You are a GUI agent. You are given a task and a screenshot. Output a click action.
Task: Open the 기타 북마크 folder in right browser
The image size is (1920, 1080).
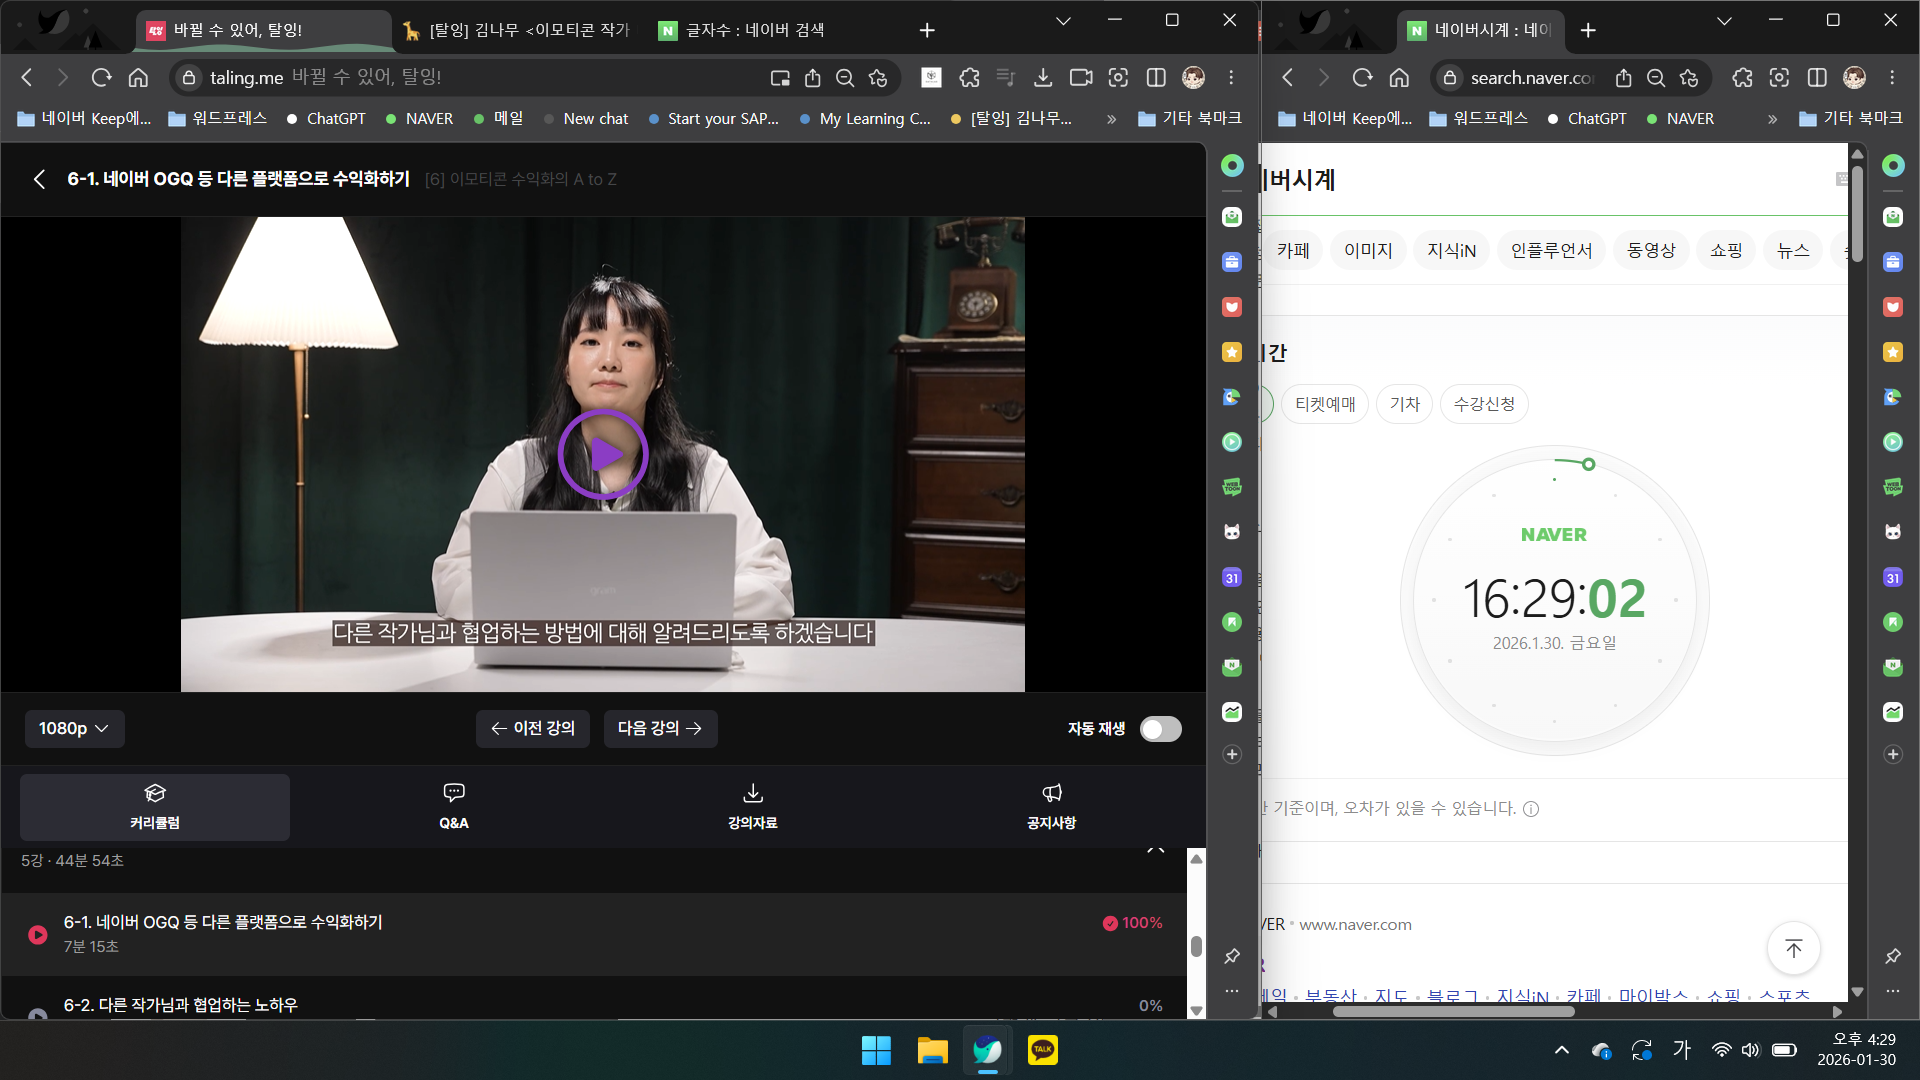[x=1850, y=118]
